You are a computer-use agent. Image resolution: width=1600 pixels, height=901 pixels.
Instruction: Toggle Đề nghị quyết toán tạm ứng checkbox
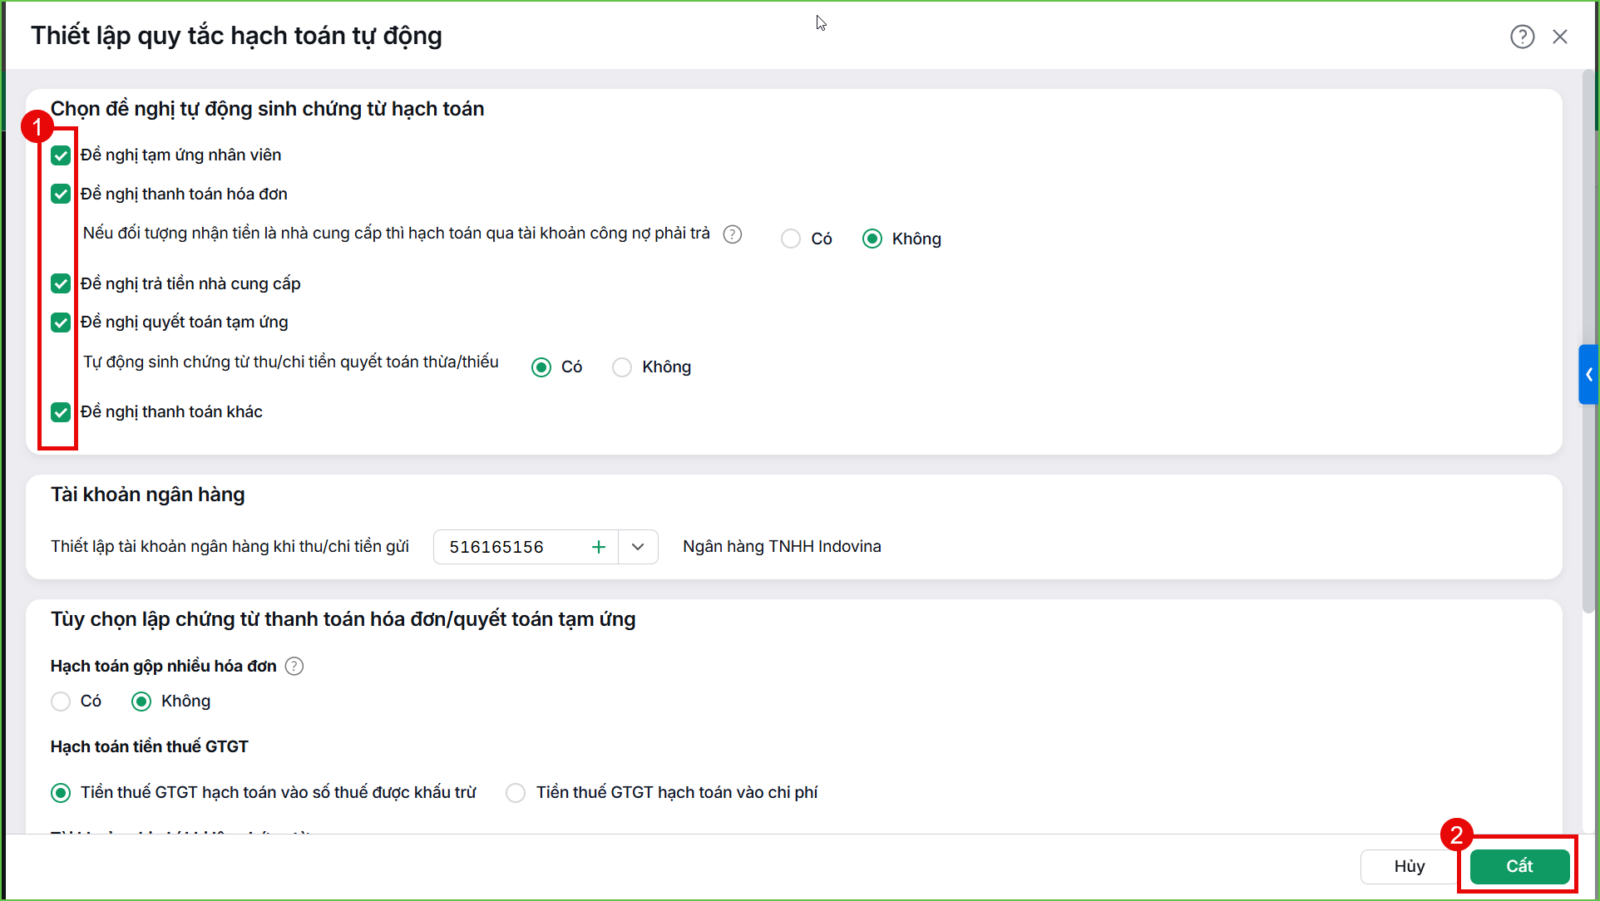[x=61, y=322]
